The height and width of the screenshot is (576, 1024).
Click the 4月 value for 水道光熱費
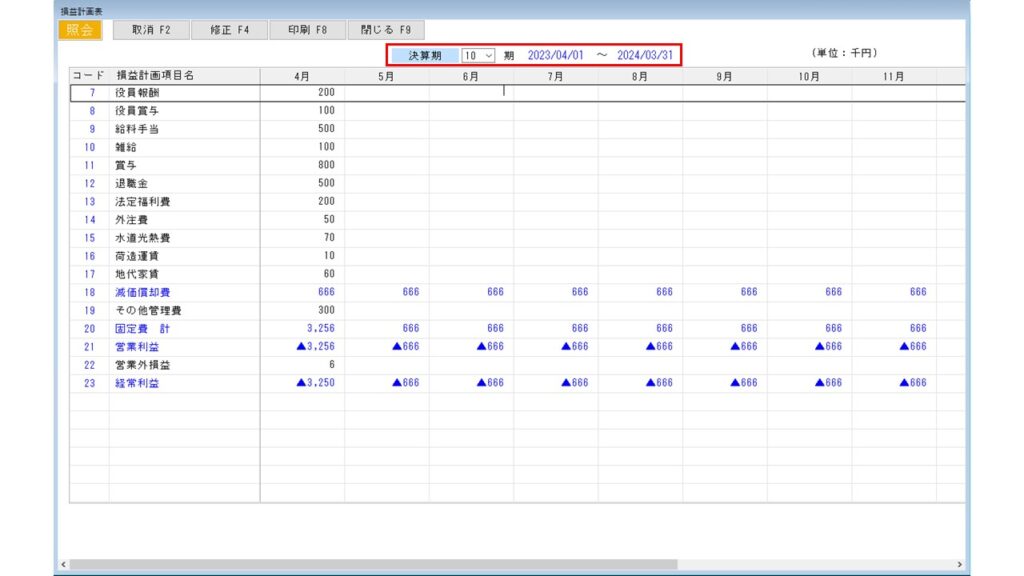click(329, 238)
